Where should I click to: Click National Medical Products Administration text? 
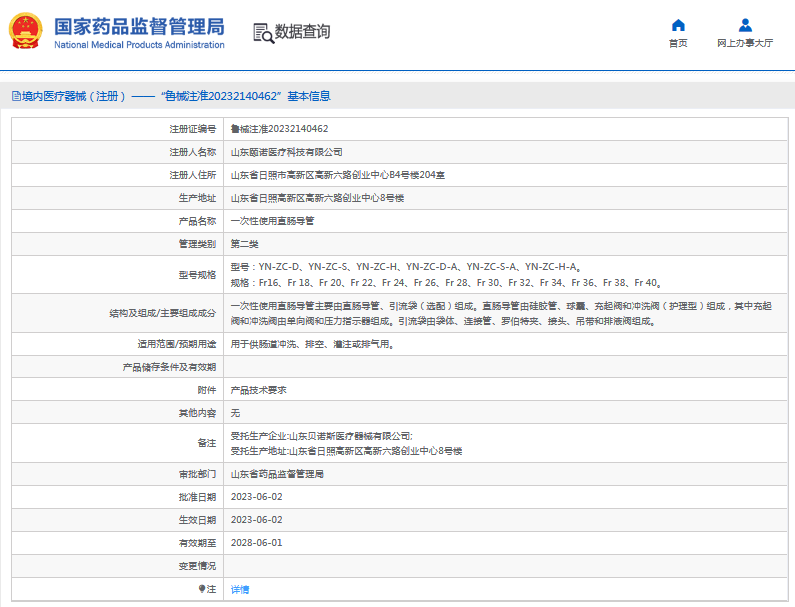point(139,45)
